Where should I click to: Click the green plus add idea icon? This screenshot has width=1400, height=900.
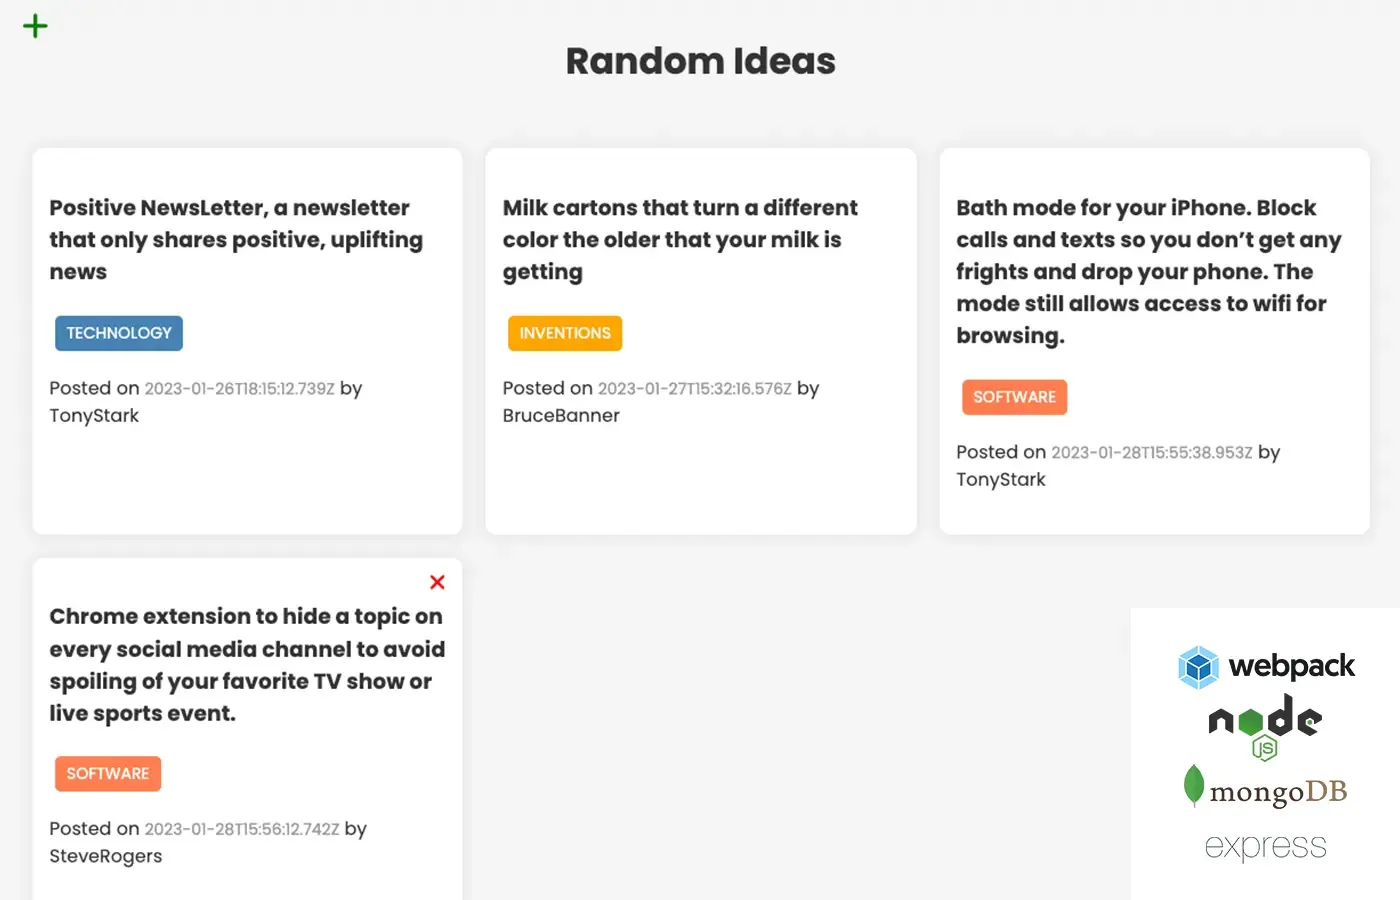coord(35,26)
